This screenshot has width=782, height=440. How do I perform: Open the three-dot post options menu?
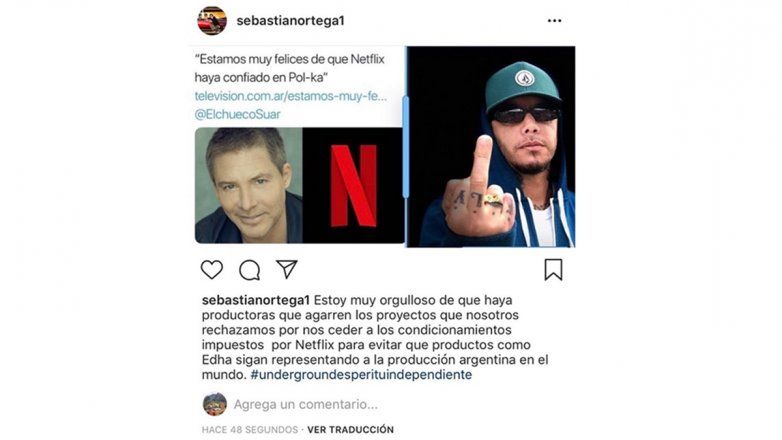point(555,20)
